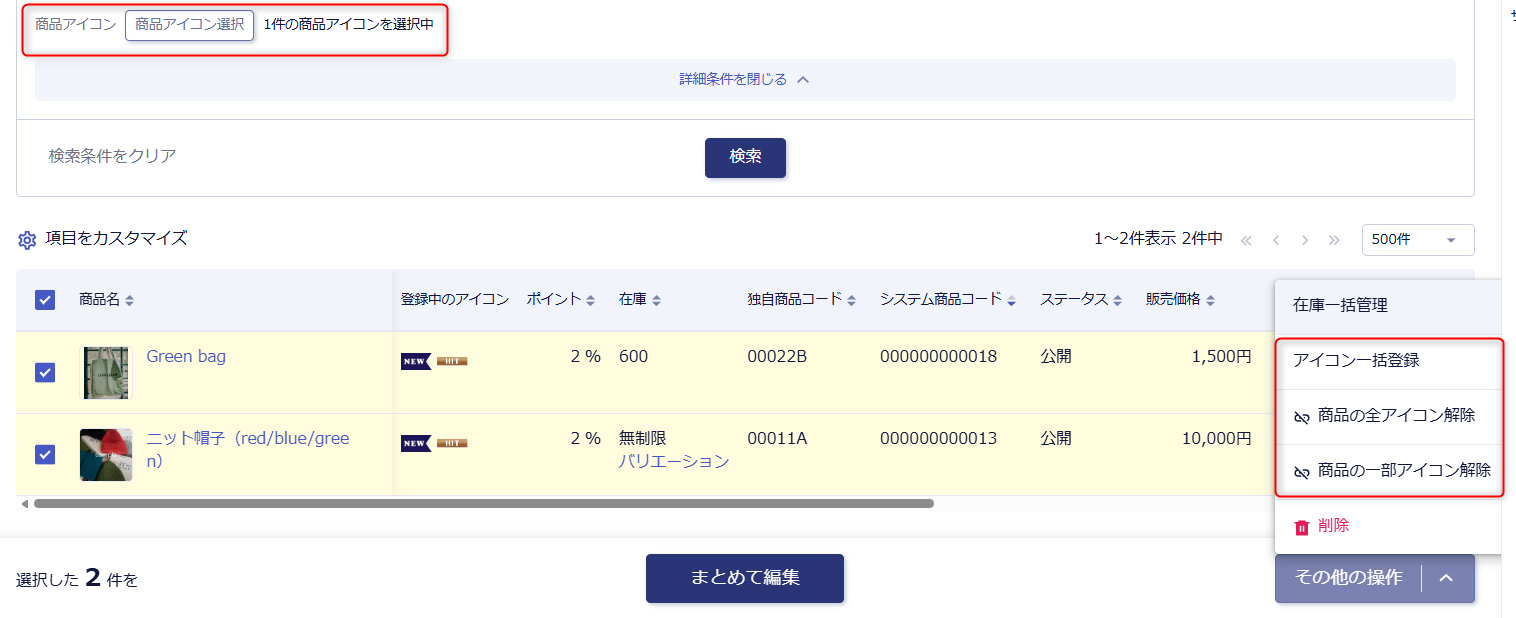The height and width of the screenshot is (618, 1516).
Task: Select 商品の全アイコン解除 menu entry
Action: [1389, 416]
